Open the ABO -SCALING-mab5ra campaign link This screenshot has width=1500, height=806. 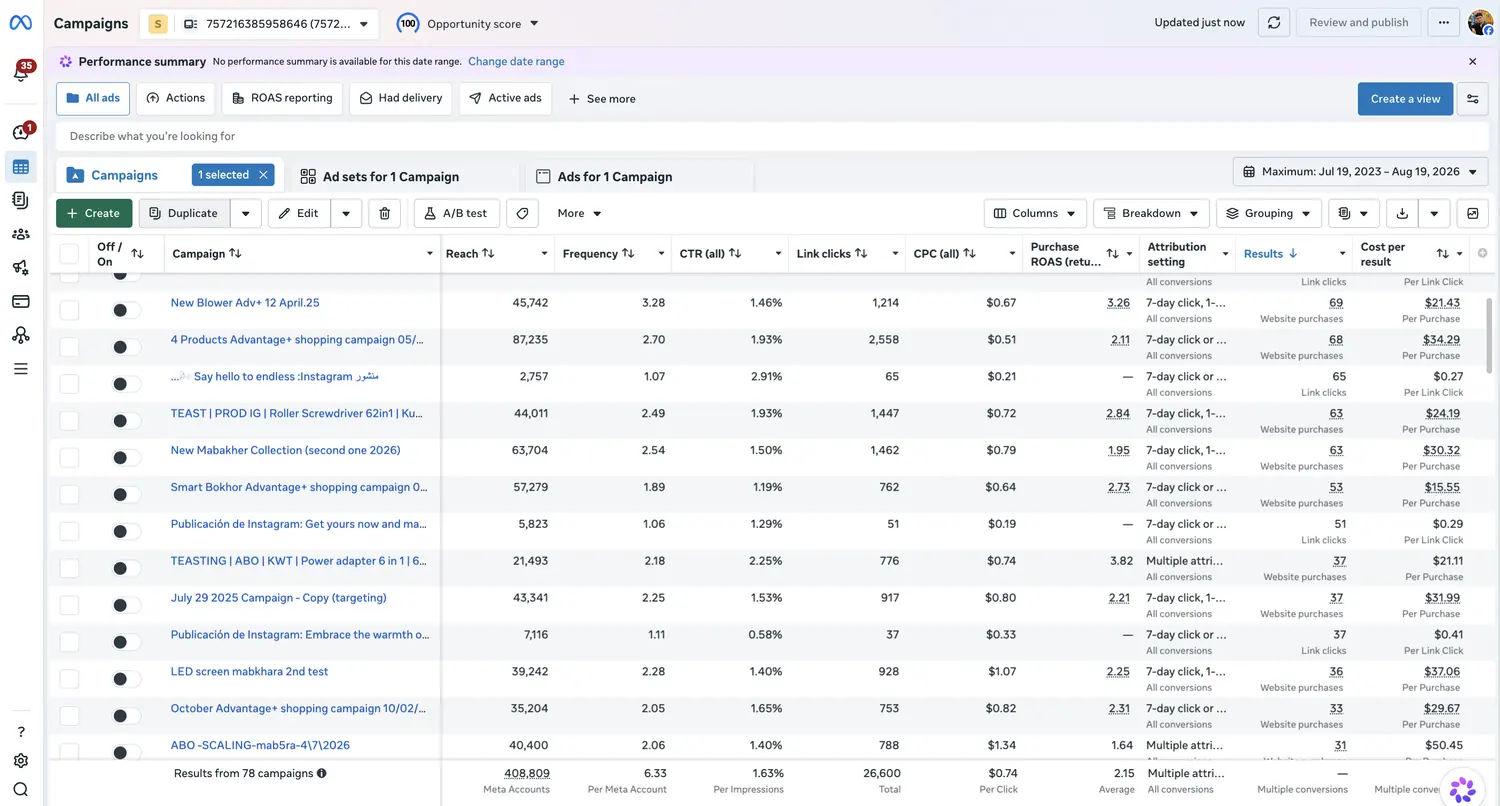tap(260, 745)
